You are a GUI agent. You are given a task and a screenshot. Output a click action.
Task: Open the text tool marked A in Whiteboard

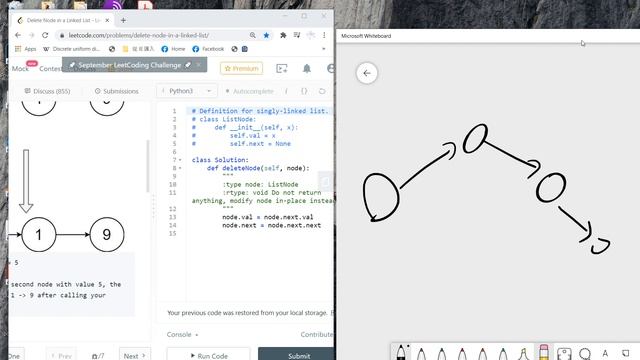pyautogui.click(x=605, y=353)
